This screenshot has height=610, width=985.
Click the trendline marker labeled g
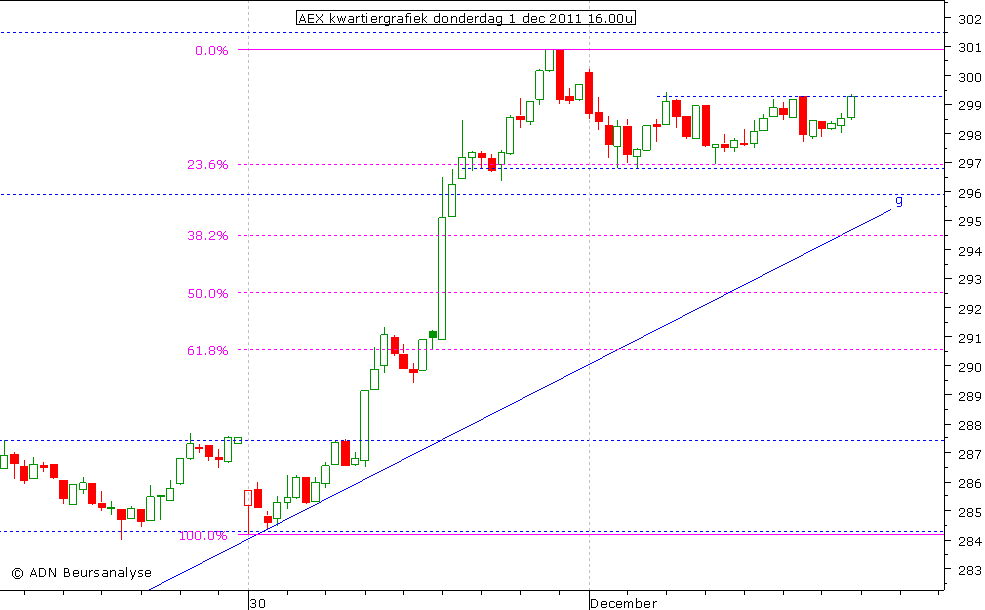897,203
